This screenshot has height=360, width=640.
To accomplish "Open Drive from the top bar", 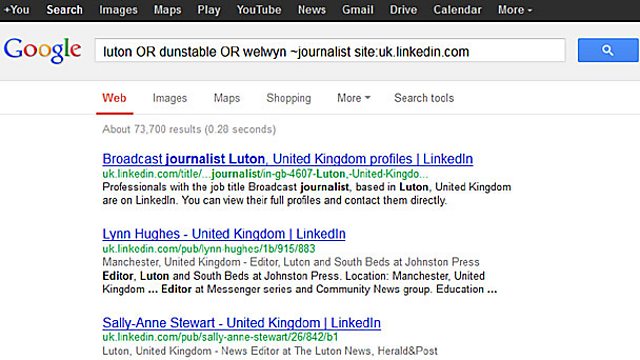I will click(x=403, y=10).
